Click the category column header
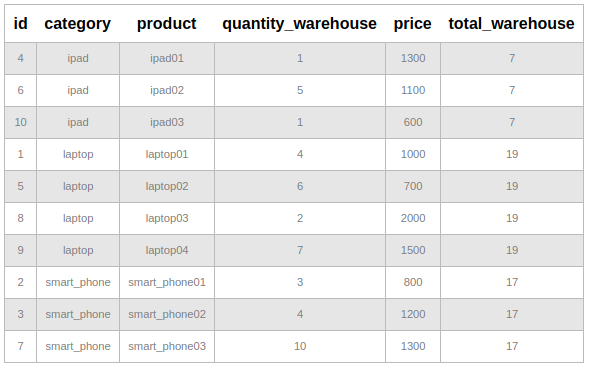The width and height of the screenshot is (591, 366). point(78,24)
